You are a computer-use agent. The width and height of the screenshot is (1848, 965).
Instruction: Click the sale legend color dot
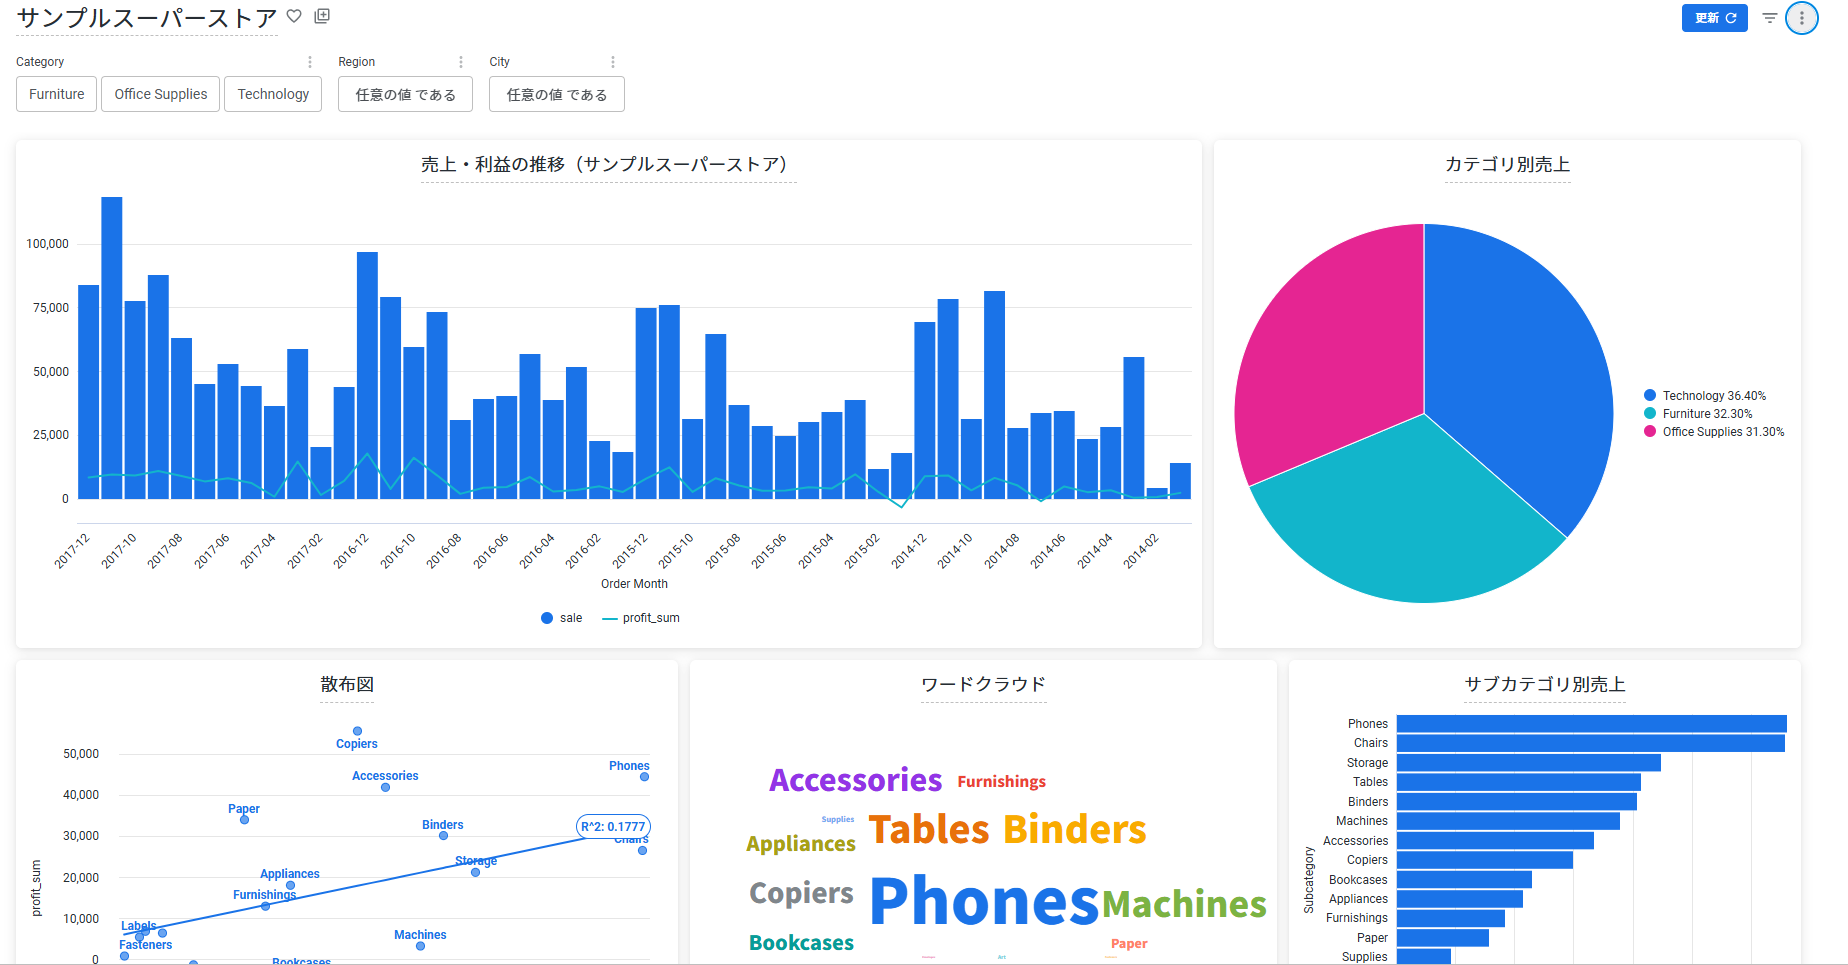[x=547, y=618]
